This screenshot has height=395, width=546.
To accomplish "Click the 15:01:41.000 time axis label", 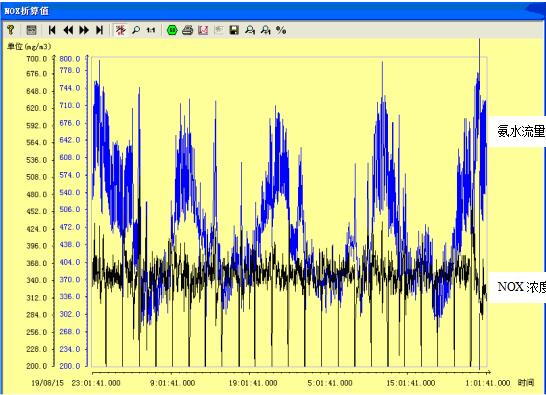I will click(411, 383).
